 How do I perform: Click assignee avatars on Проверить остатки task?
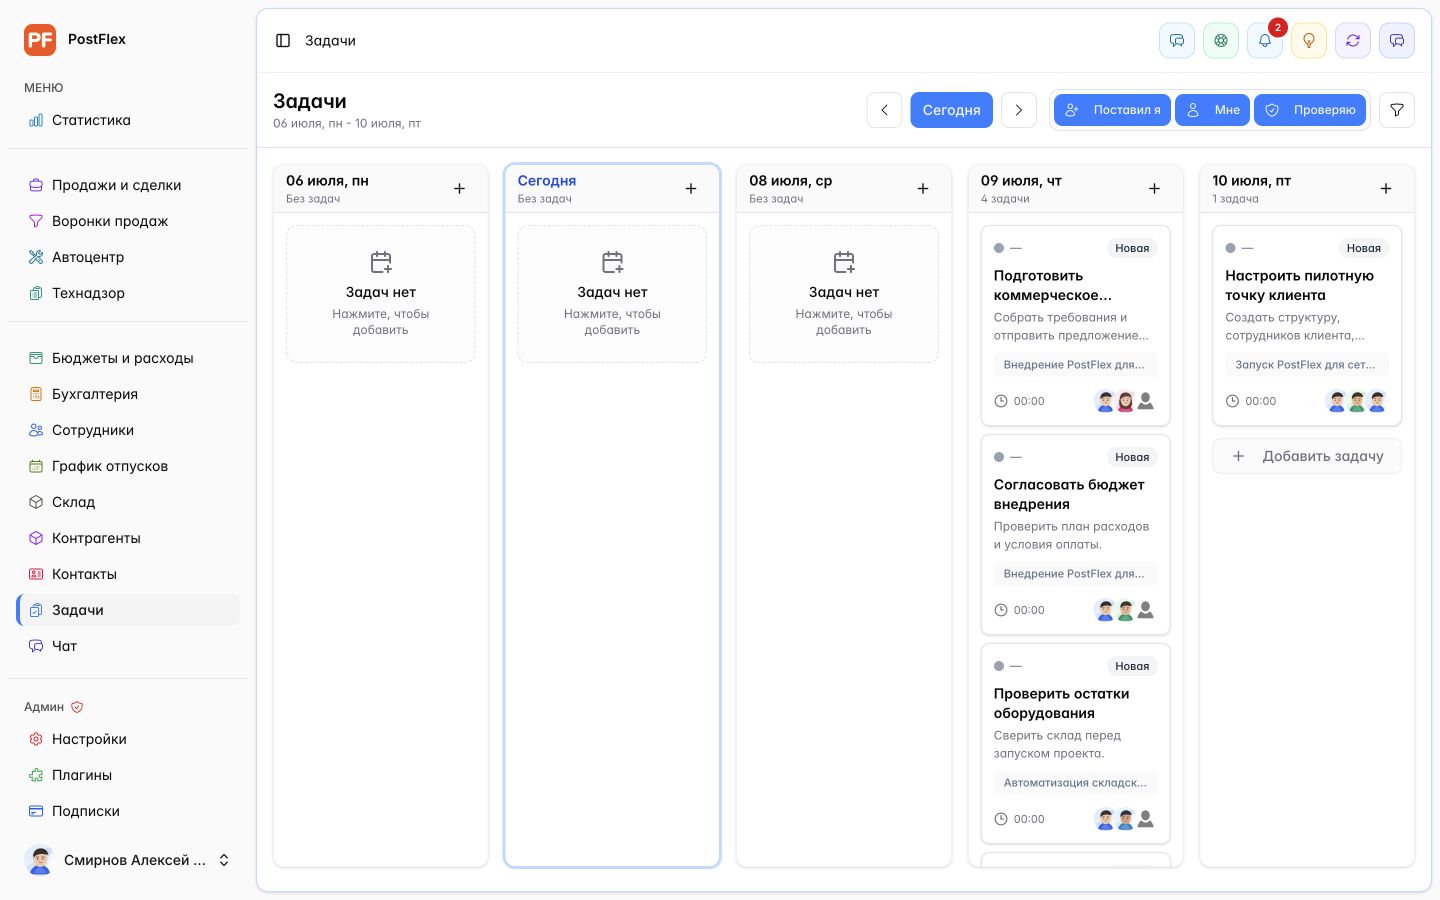click(x=1126, y=819)
